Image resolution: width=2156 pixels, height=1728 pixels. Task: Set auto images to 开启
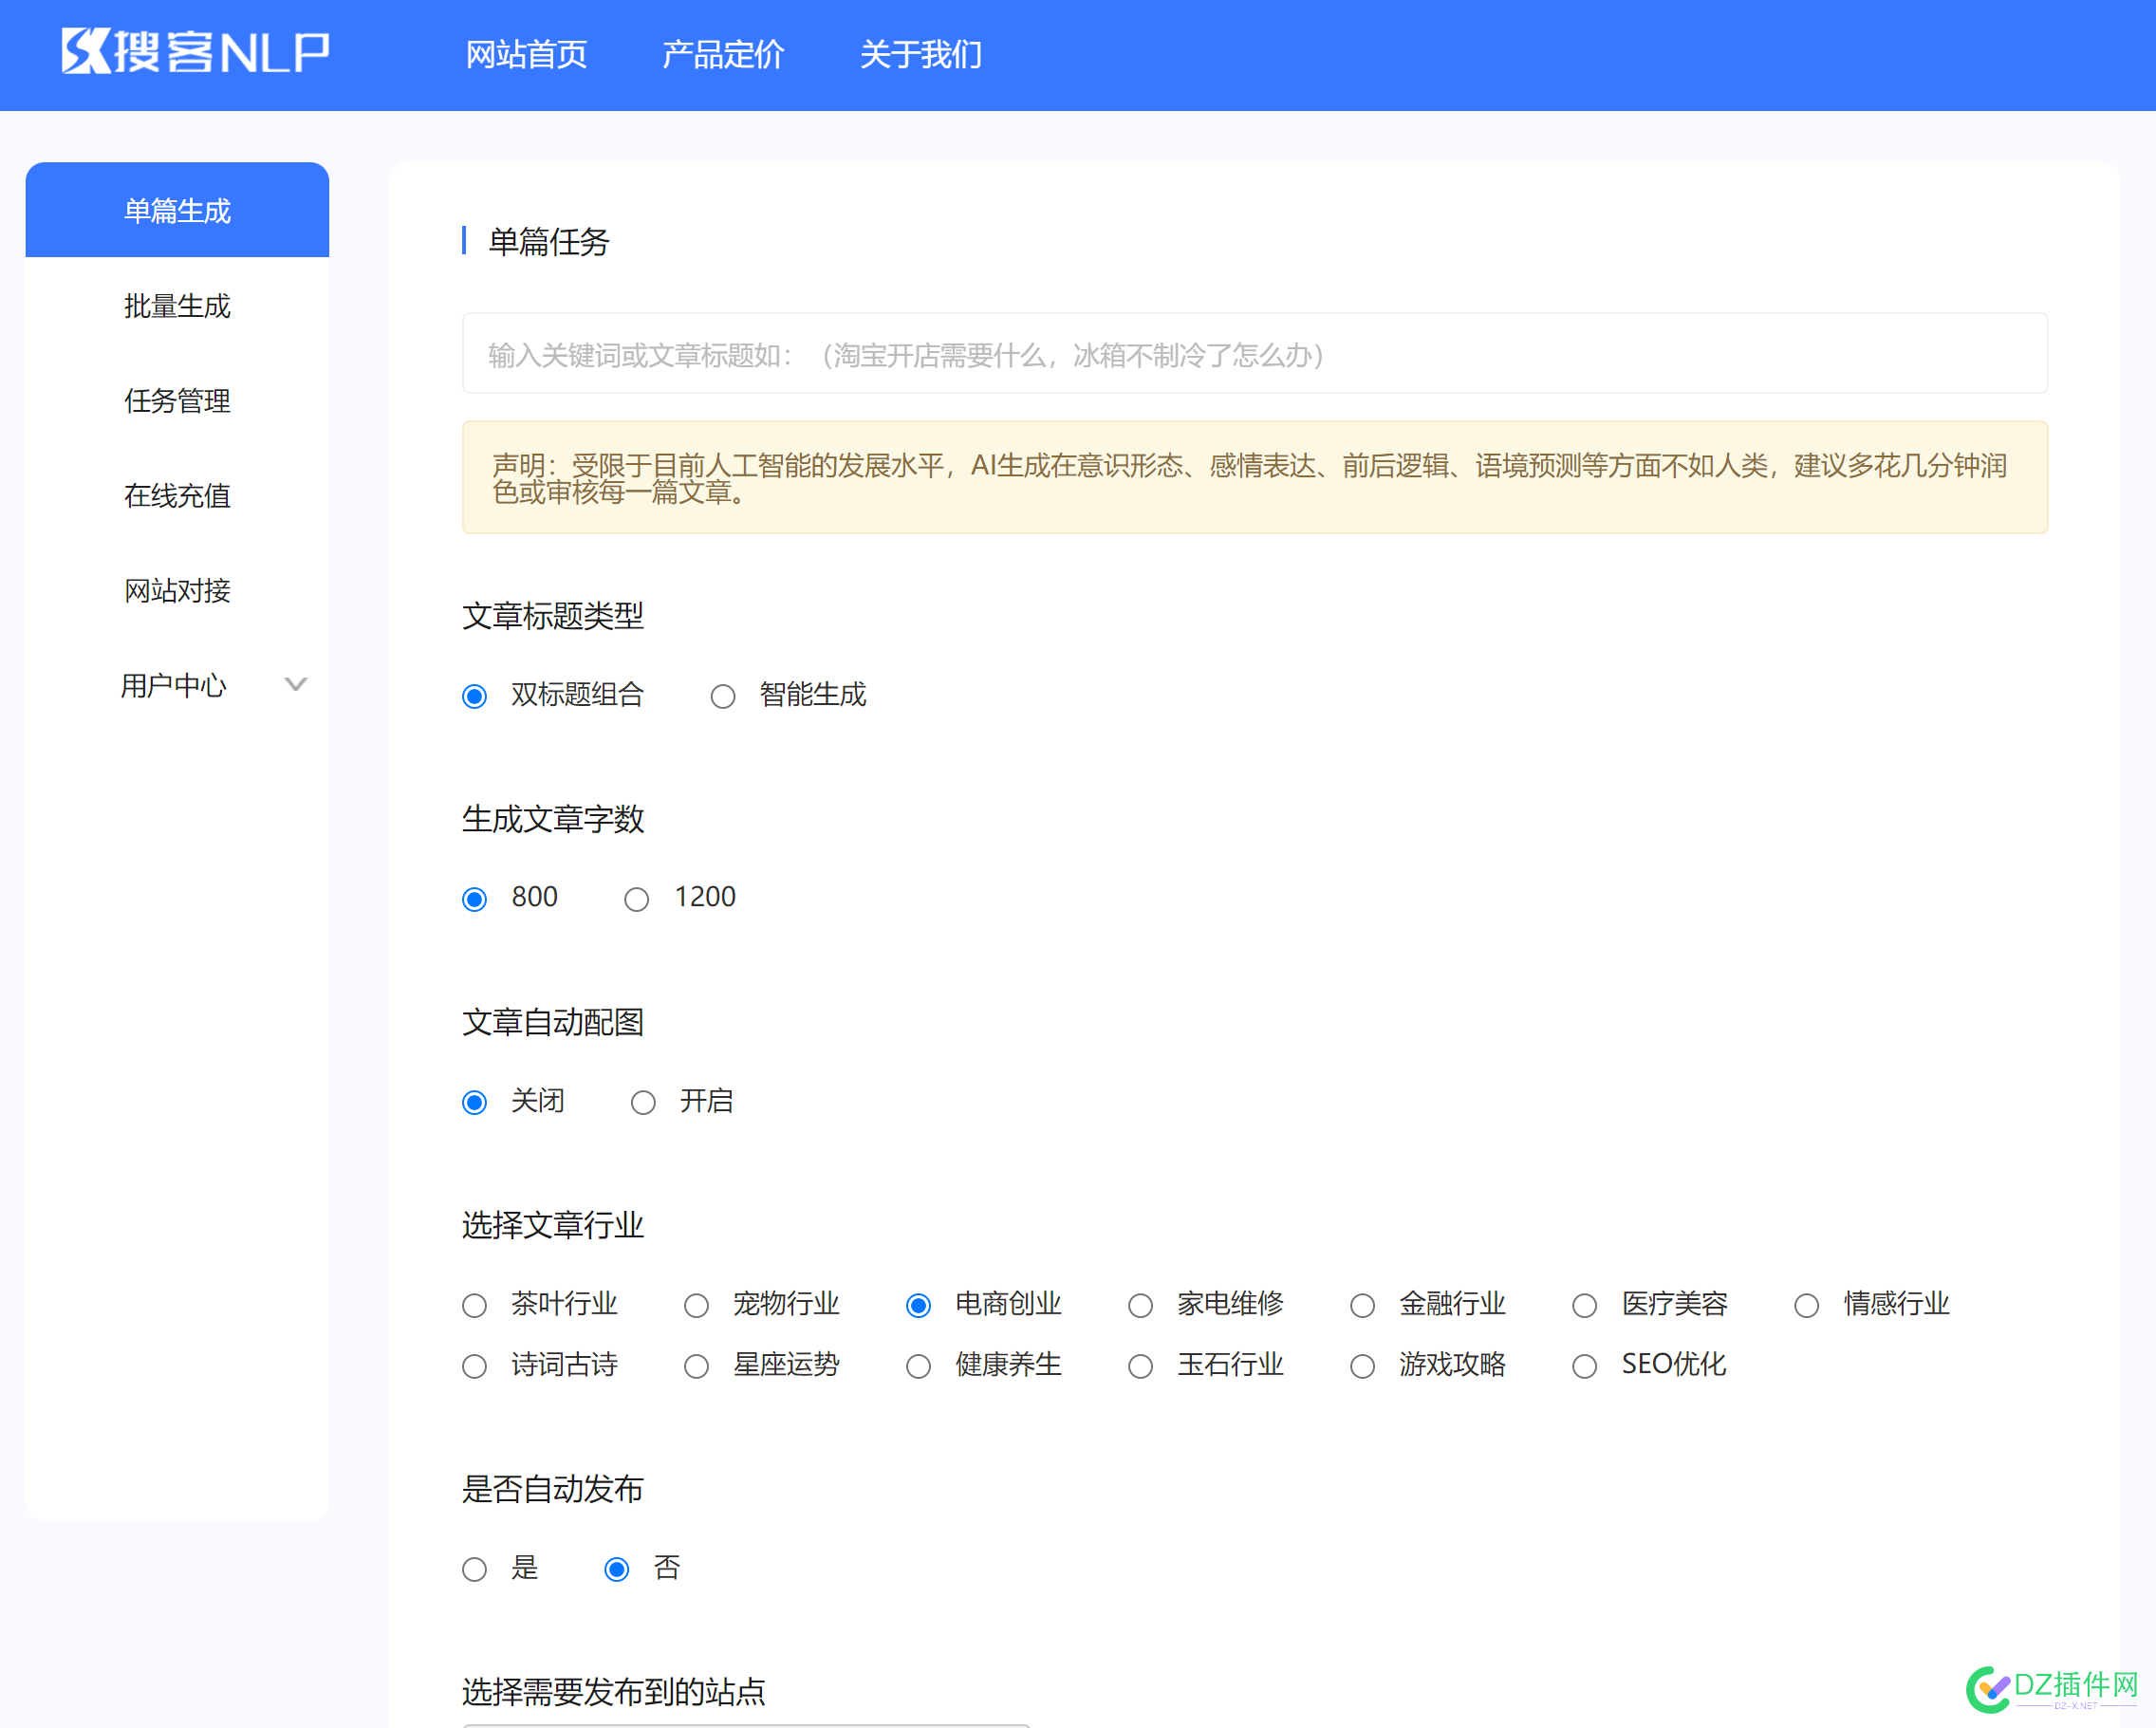point(643,1102)
